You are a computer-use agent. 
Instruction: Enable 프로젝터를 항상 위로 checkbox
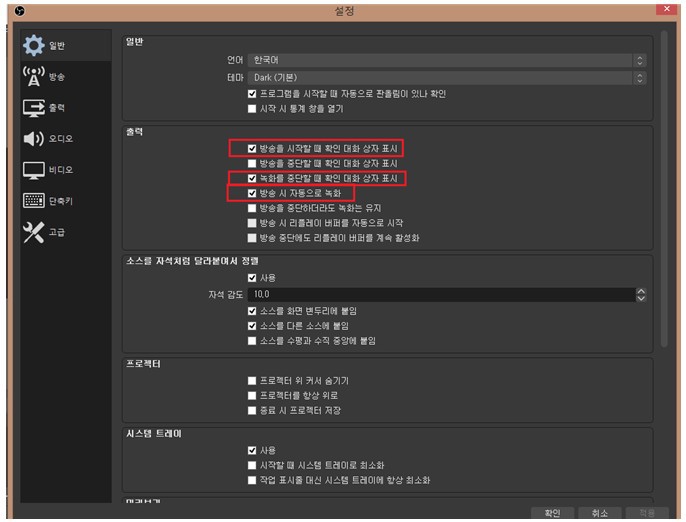point(252,396)
